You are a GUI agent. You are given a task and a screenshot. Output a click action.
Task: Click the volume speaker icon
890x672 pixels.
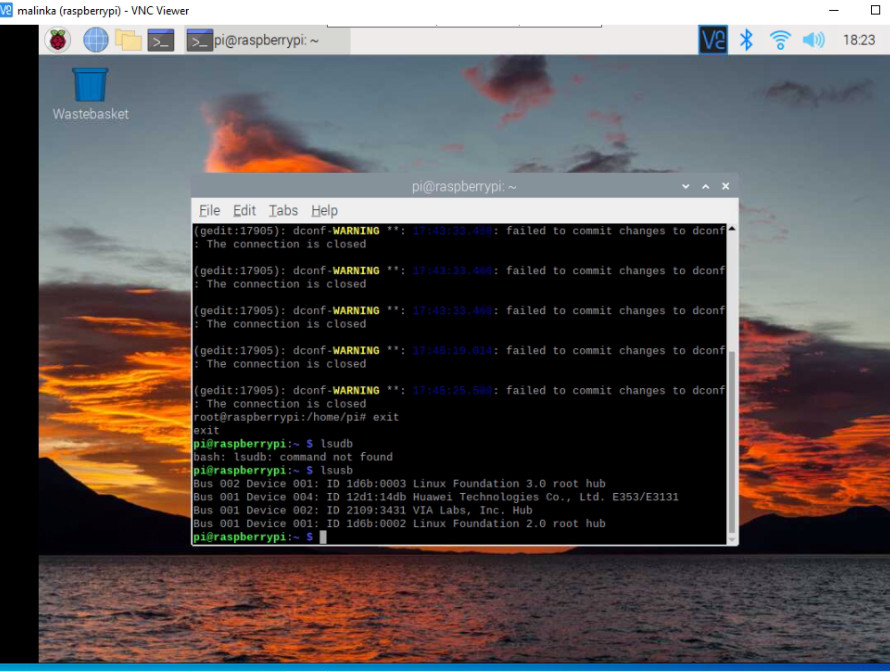tap(813, 40)
